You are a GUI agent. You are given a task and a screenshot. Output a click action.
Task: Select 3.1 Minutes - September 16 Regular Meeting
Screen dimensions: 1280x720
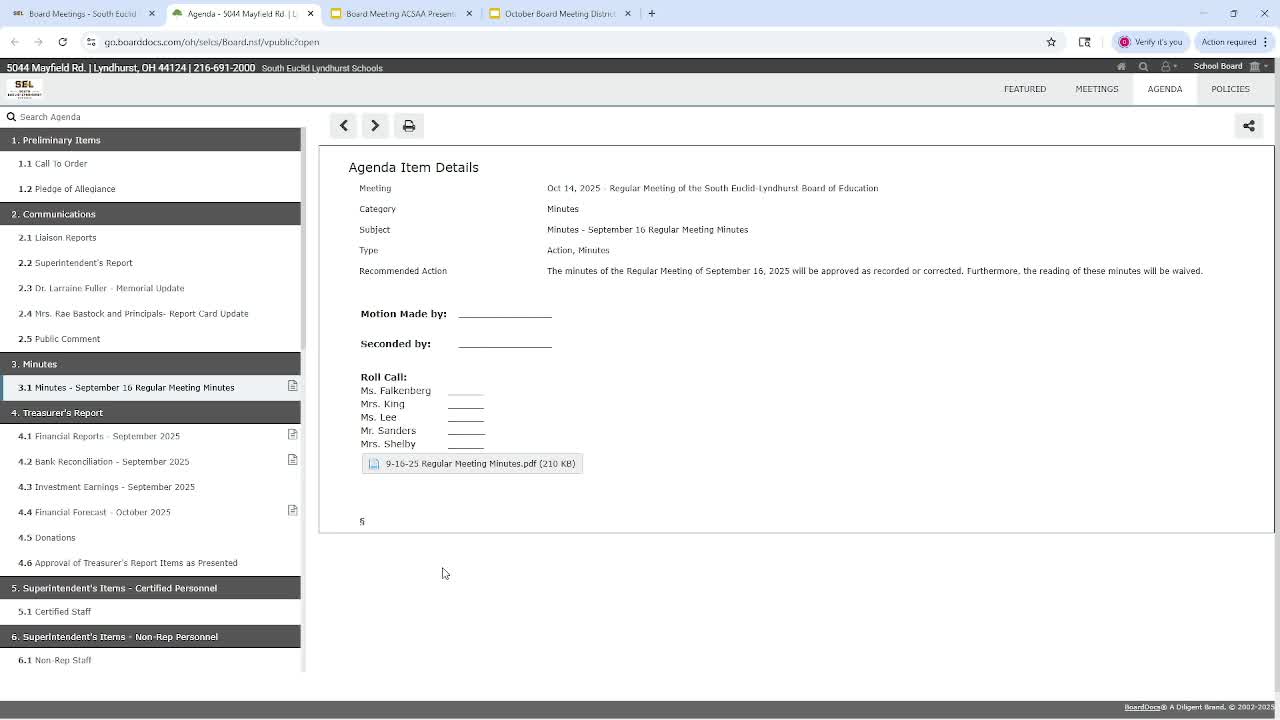(x=150, y=388)
